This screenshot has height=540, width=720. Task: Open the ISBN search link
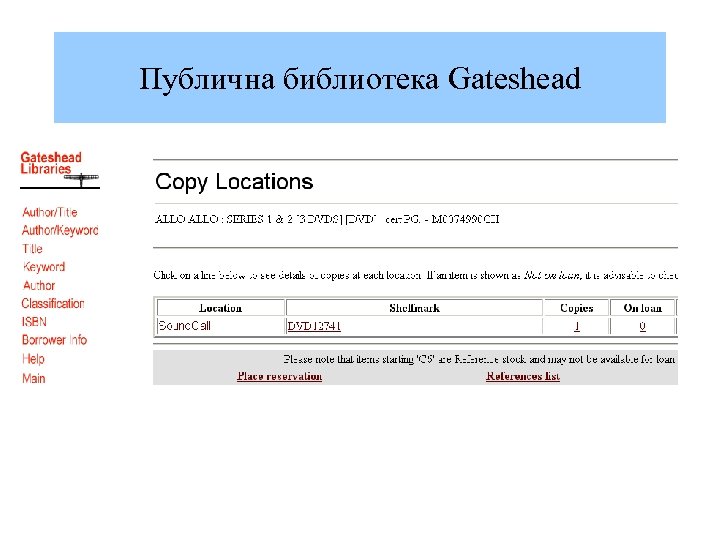tap(34, 321)
